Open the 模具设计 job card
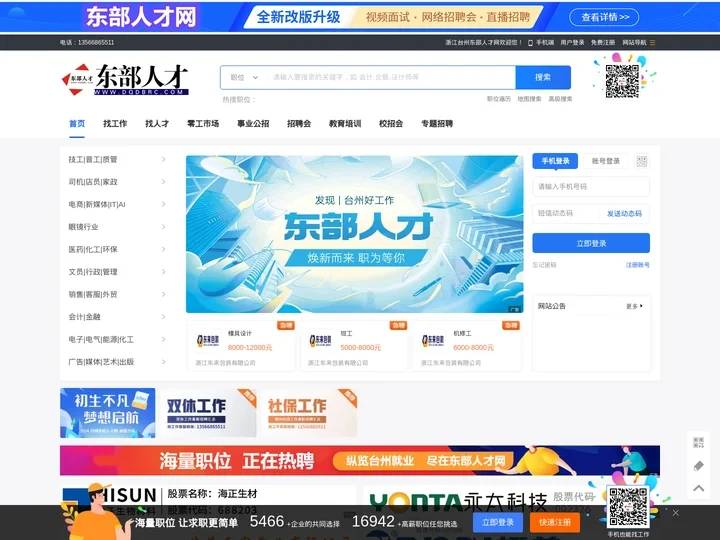Screen dimensions: 720x540 pyautogui.click(x=242, y=346)
